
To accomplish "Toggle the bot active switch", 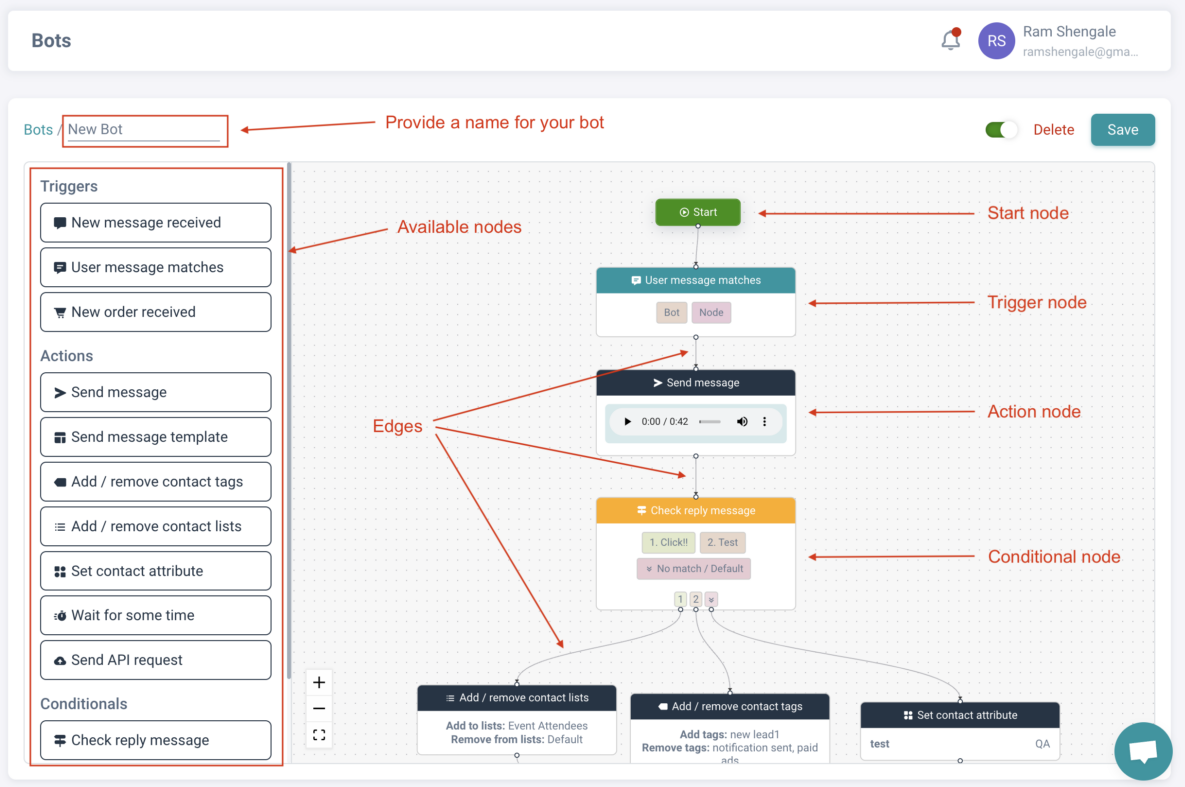I will pyautogui.click(x=1001, y=130).
